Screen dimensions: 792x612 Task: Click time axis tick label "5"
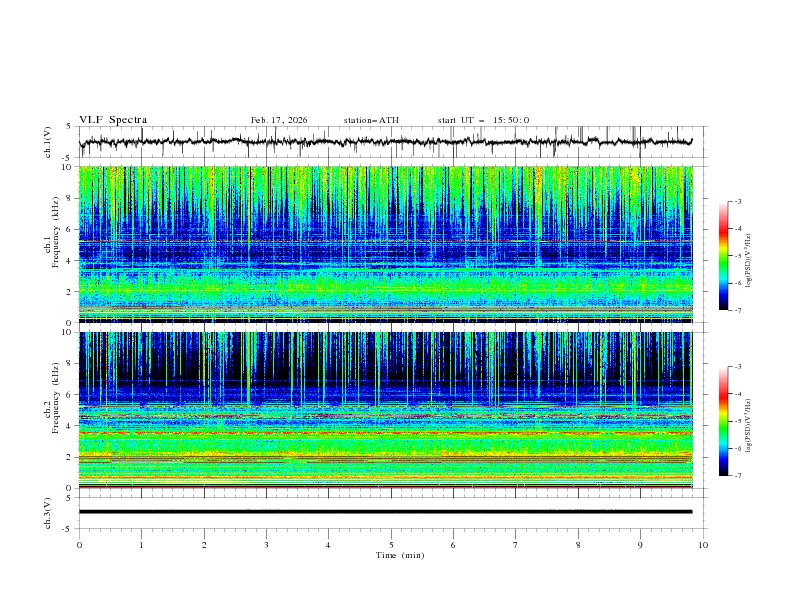pyautogui.click(x=391, y=545)
